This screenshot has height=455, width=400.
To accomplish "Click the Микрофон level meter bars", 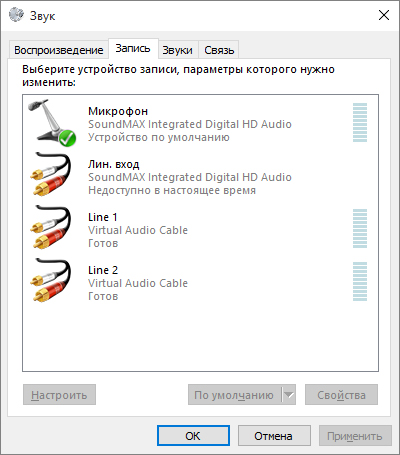I will (x=360, y=122).
